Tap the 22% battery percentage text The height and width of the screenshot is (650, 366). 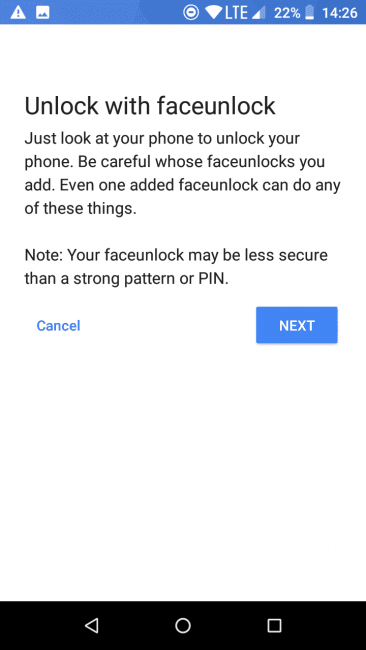[287, 13]
